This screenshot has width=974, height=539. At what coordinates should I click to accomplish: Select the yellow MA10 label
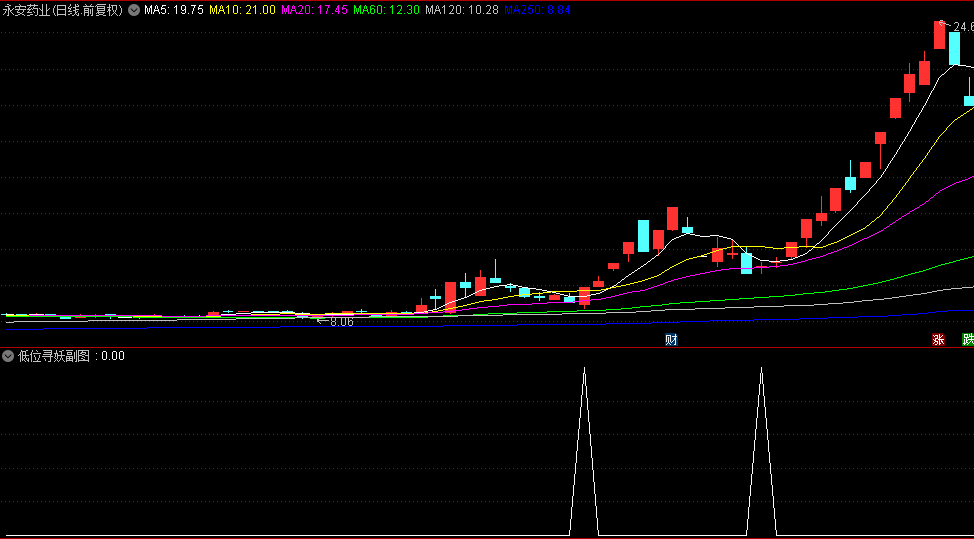242,10
